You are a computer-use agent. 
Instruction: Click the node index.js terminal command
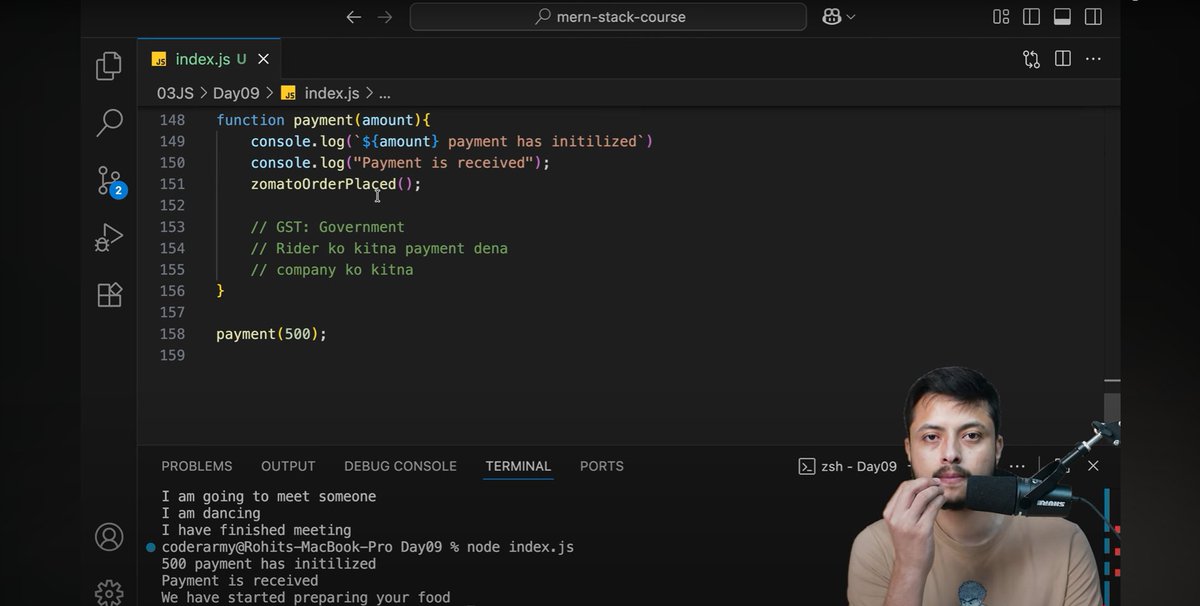pyautogui.click(x=520, y=547)
